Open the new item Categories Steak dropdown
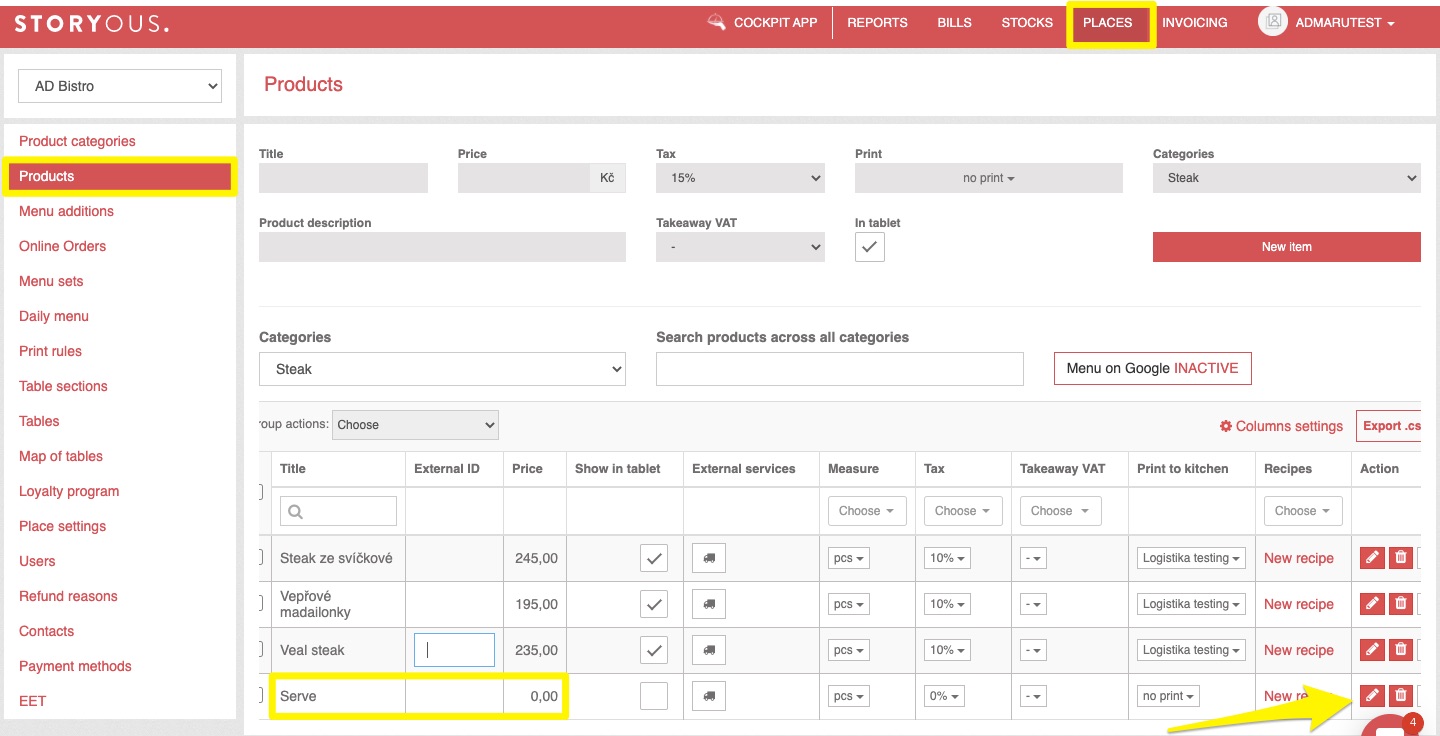This screenshot has width=1440, height=736. (x=1287, y=178)
